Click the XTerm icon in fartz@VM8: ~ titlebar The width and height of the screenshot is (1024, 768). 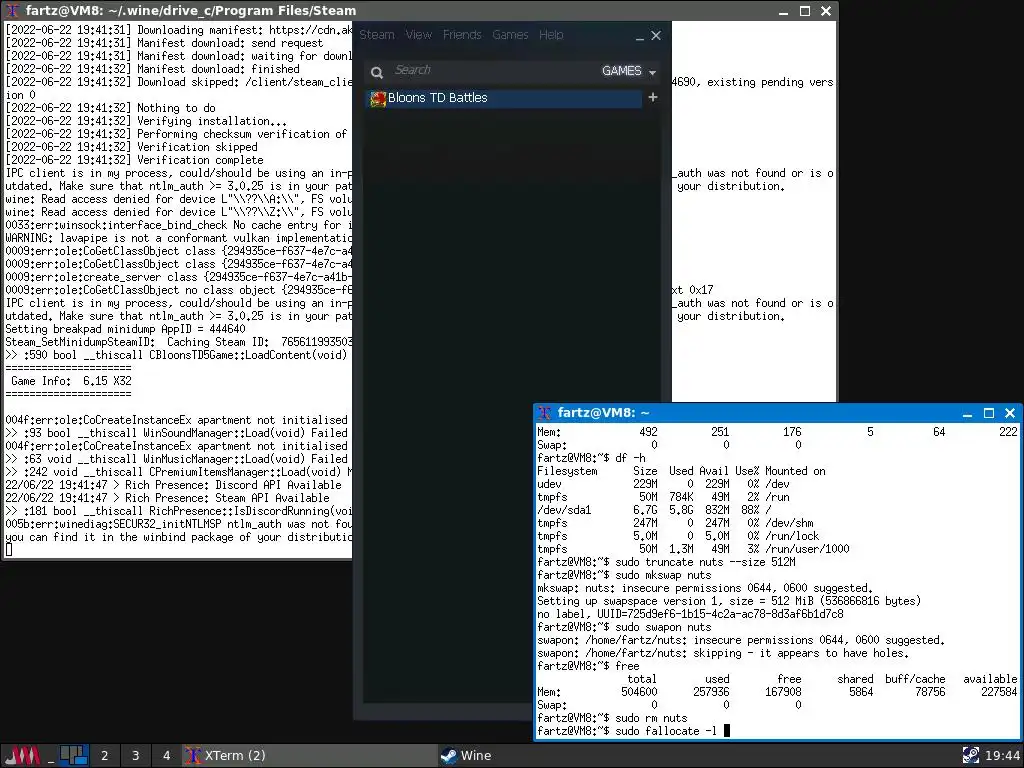544,413
